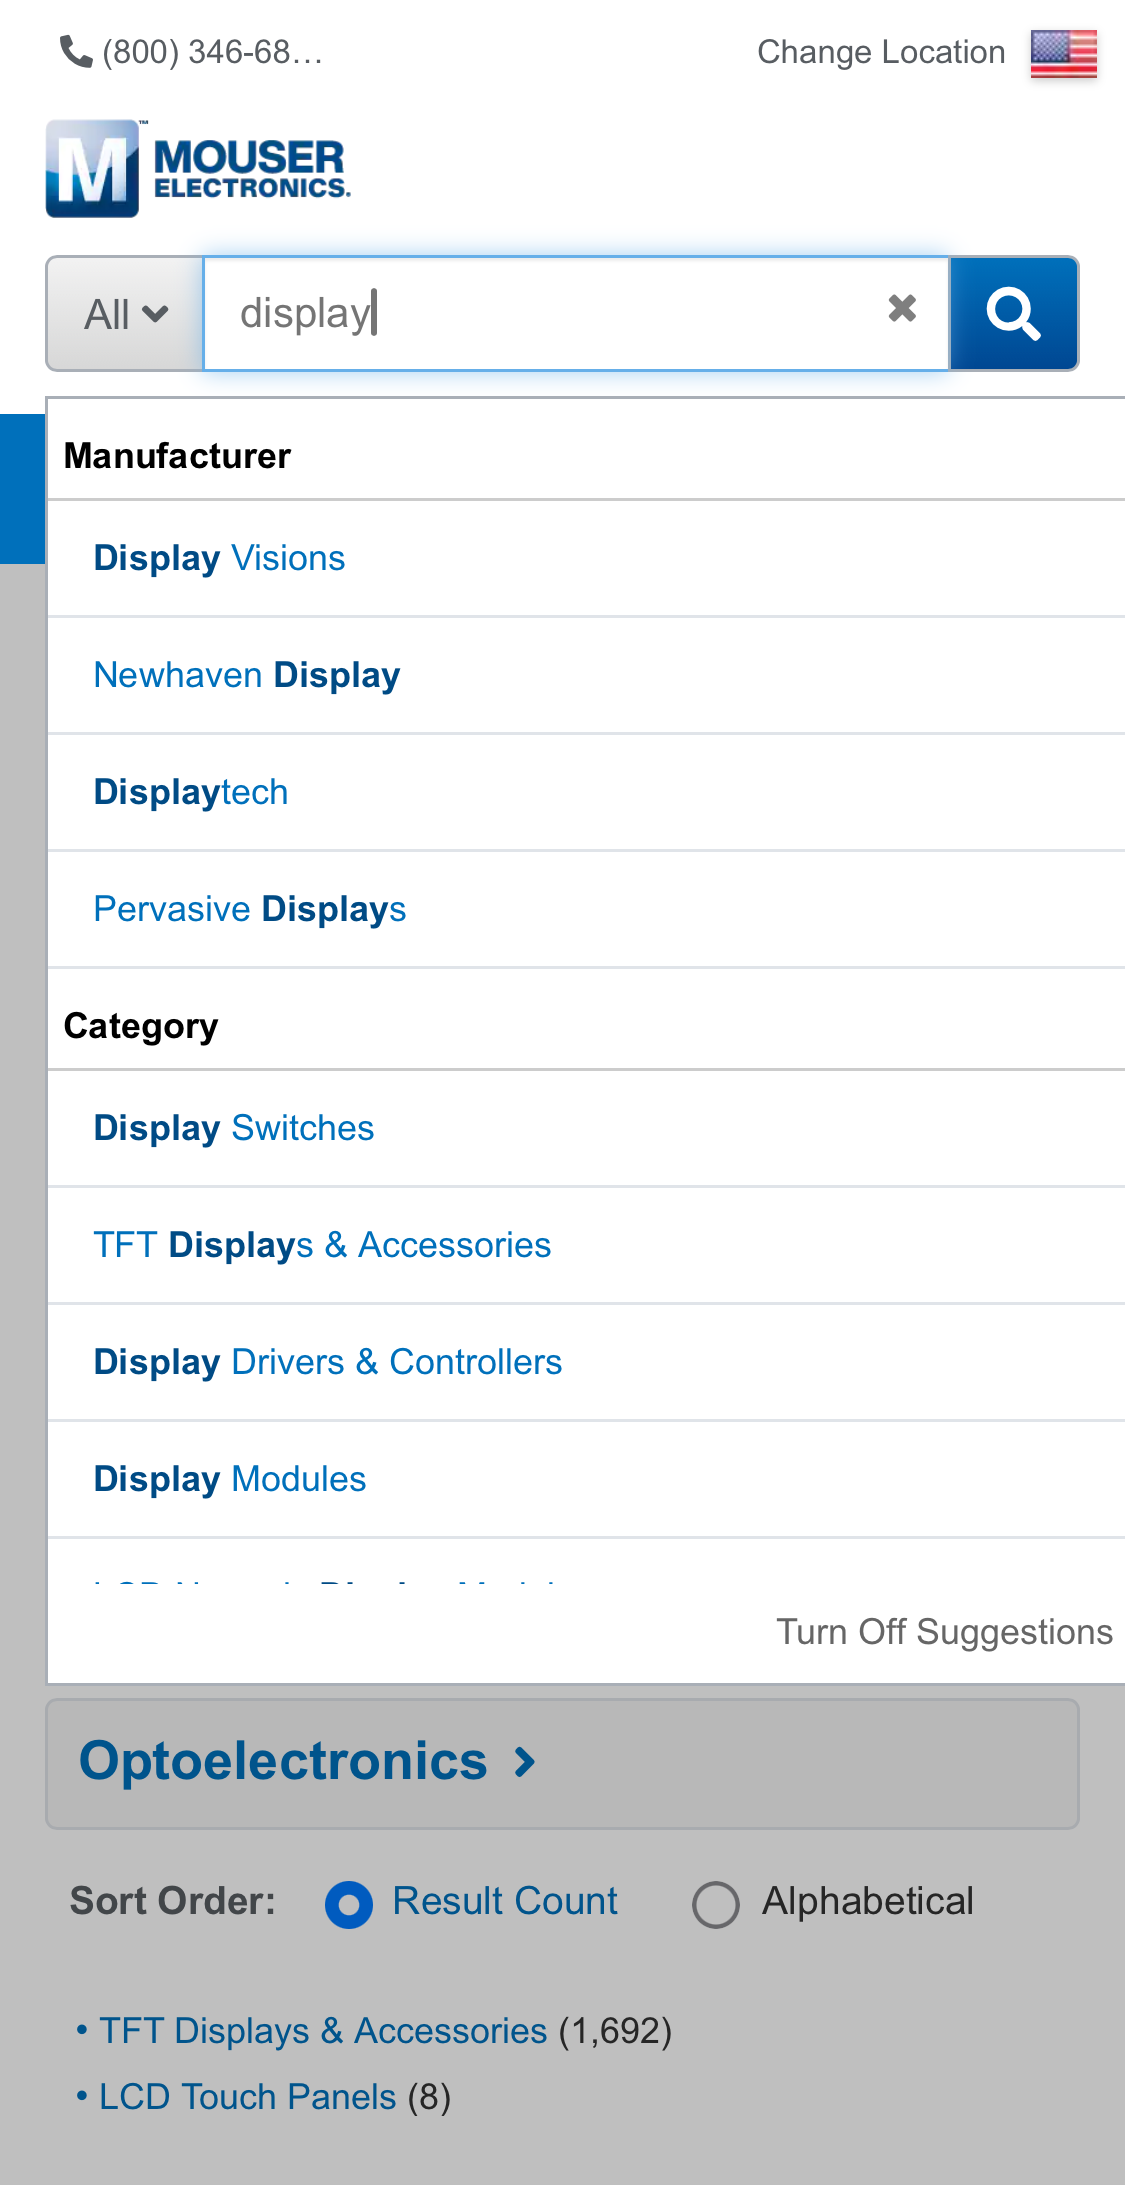Click Turn Off Suggestions
The image size is (1125, 2185).
coord(944,1631)
